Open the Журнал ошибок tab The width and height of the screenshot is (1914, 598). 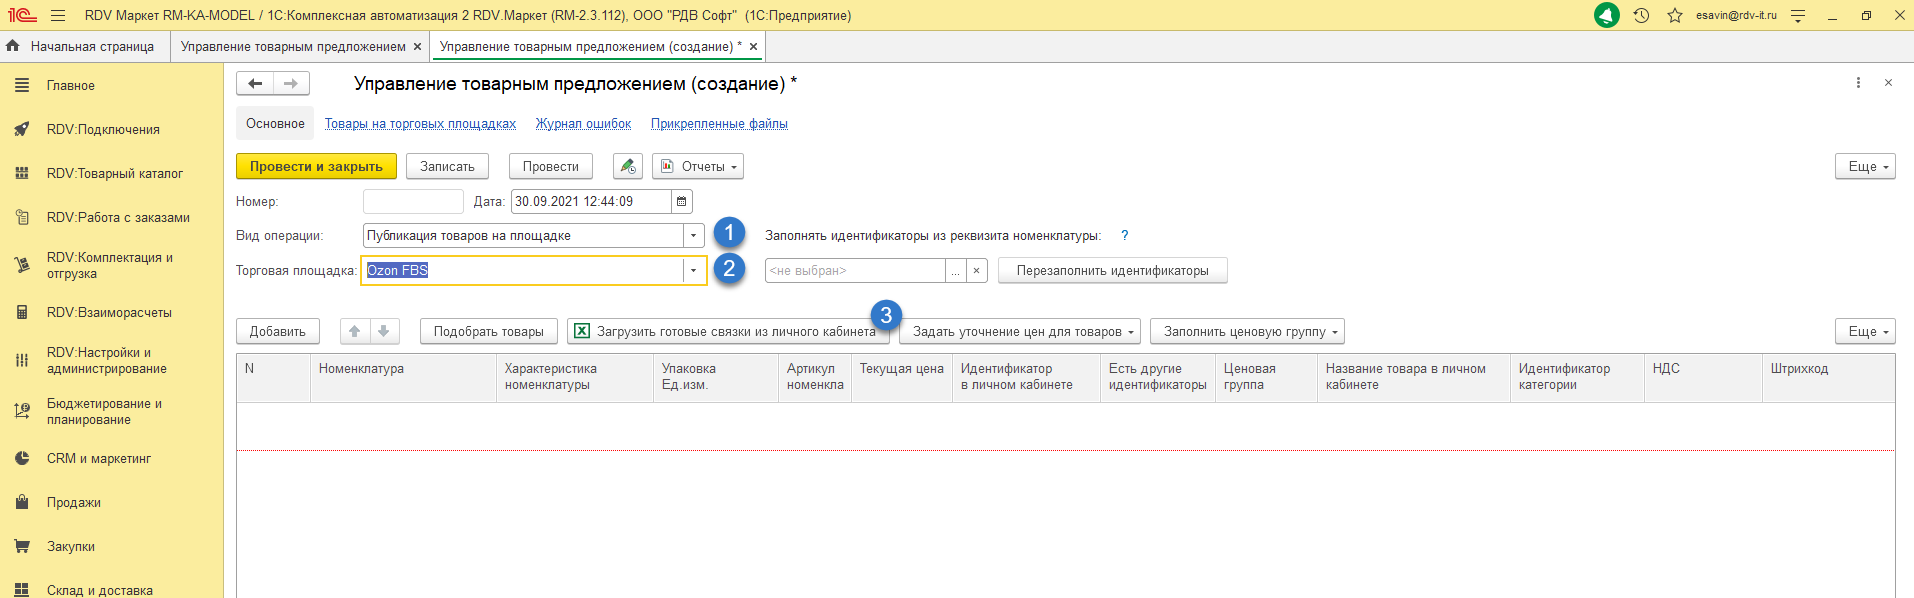(x=583, y=124)
